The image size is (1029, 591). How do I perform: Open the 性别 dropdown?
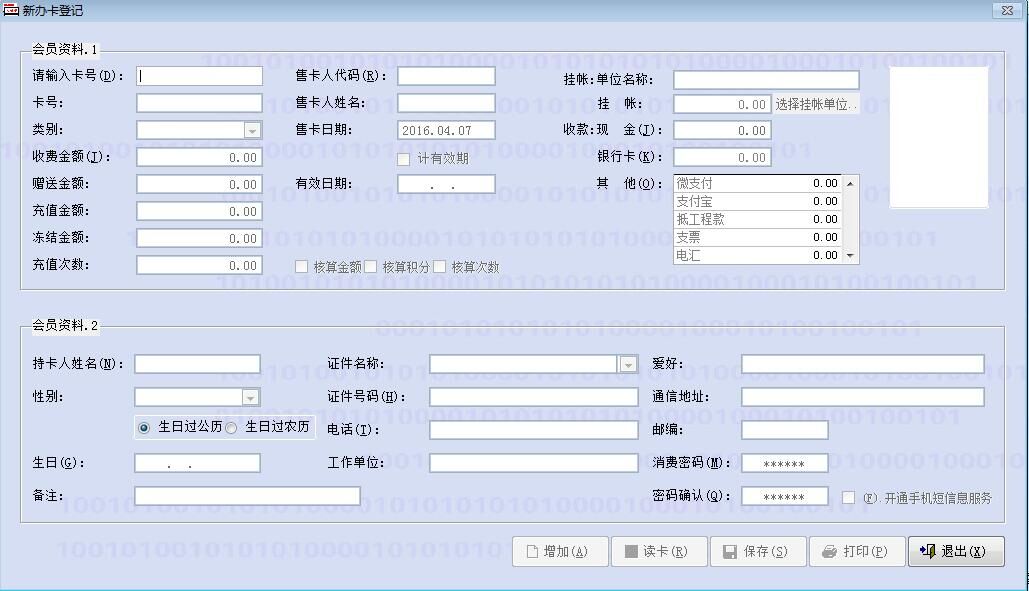point(250,398)
